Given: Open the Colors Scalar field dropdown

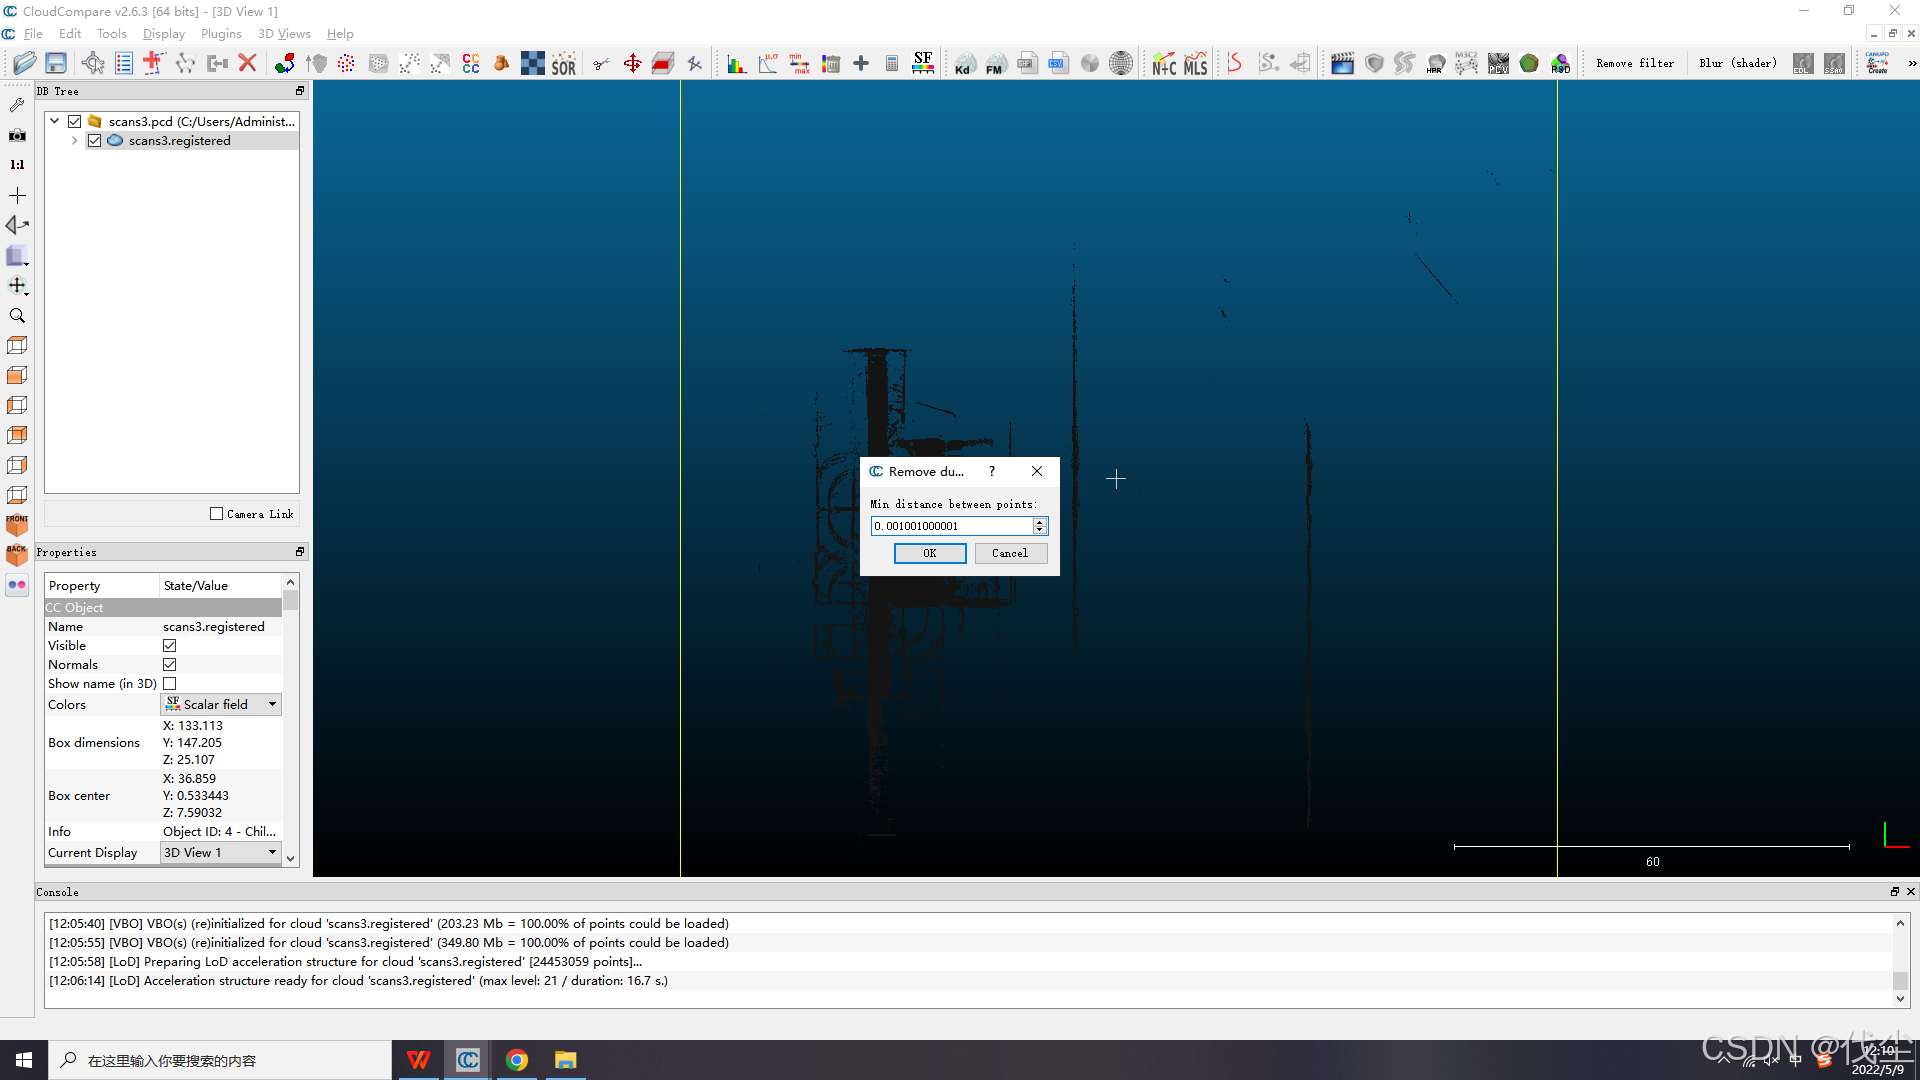Looking at the screenshot, I should tap(221, 705).
